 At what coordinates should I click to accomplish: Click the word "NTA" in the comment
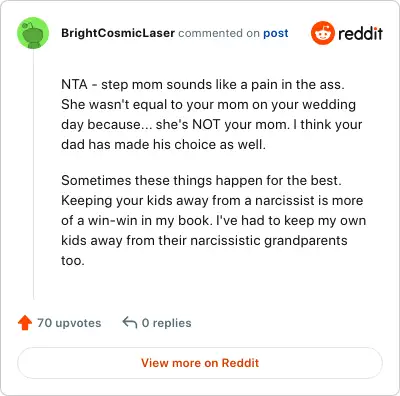click(74, 84)
